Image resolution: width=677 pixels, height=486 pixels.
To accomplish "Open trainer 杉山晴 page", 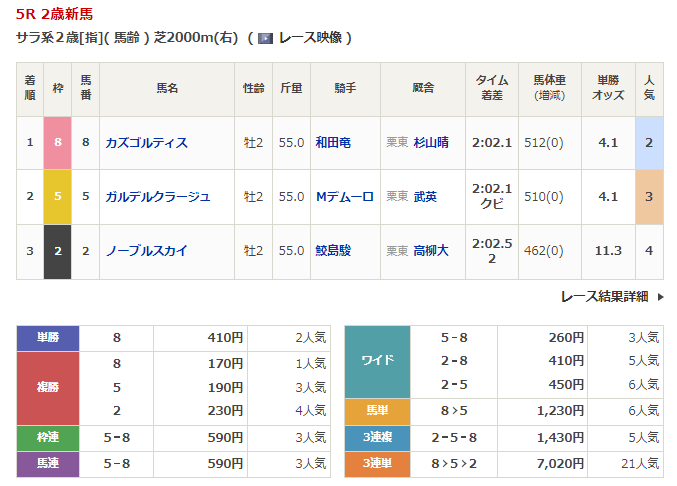I will click(x=431, y=143).
